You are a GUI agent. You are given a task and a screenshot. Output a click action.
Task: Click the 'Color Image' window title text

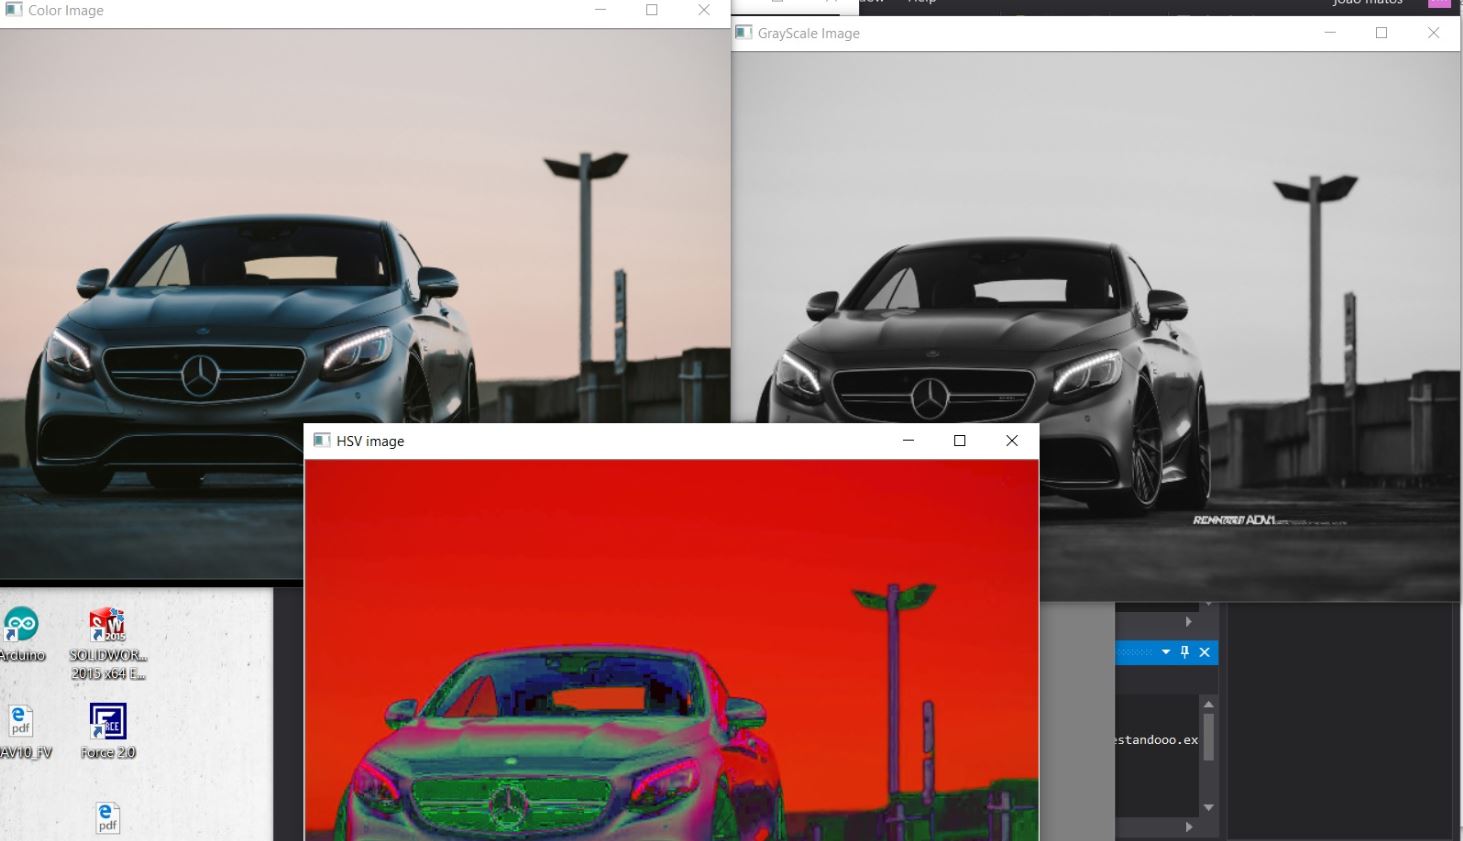[65, 10]
